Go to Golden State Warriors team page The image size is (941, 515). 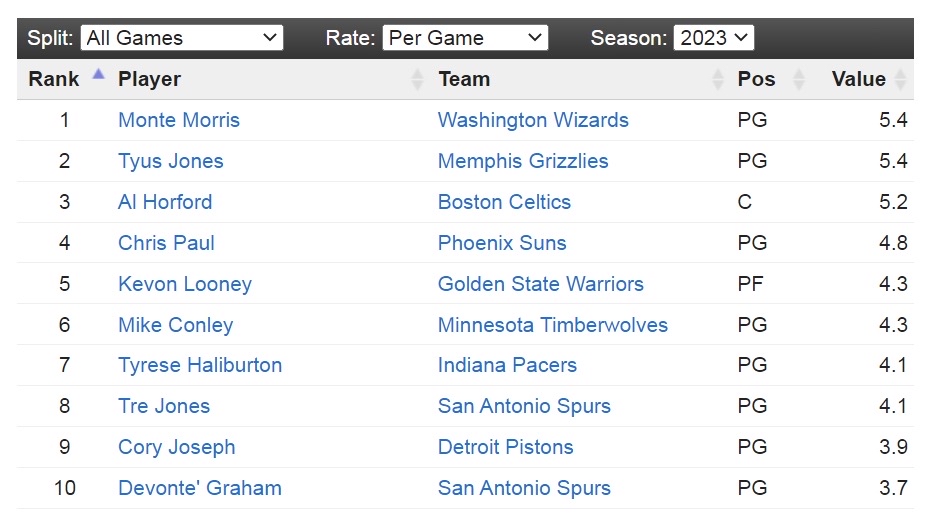point(541,284)
